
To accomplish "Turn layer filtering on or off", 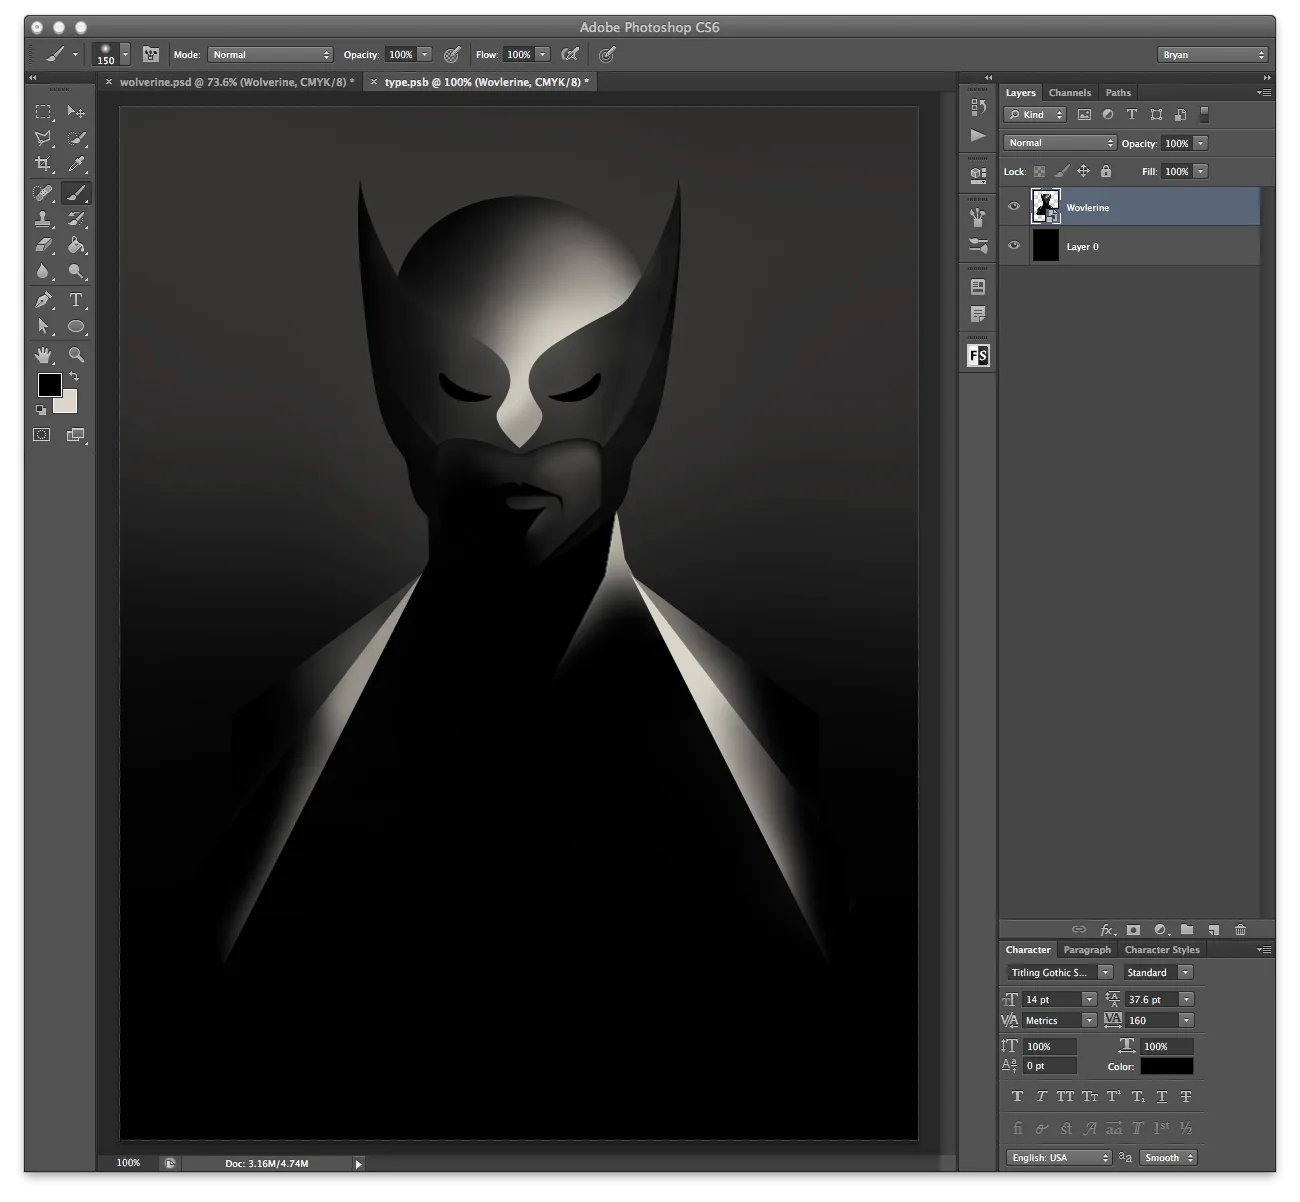I will click(x=1204, y=114).
